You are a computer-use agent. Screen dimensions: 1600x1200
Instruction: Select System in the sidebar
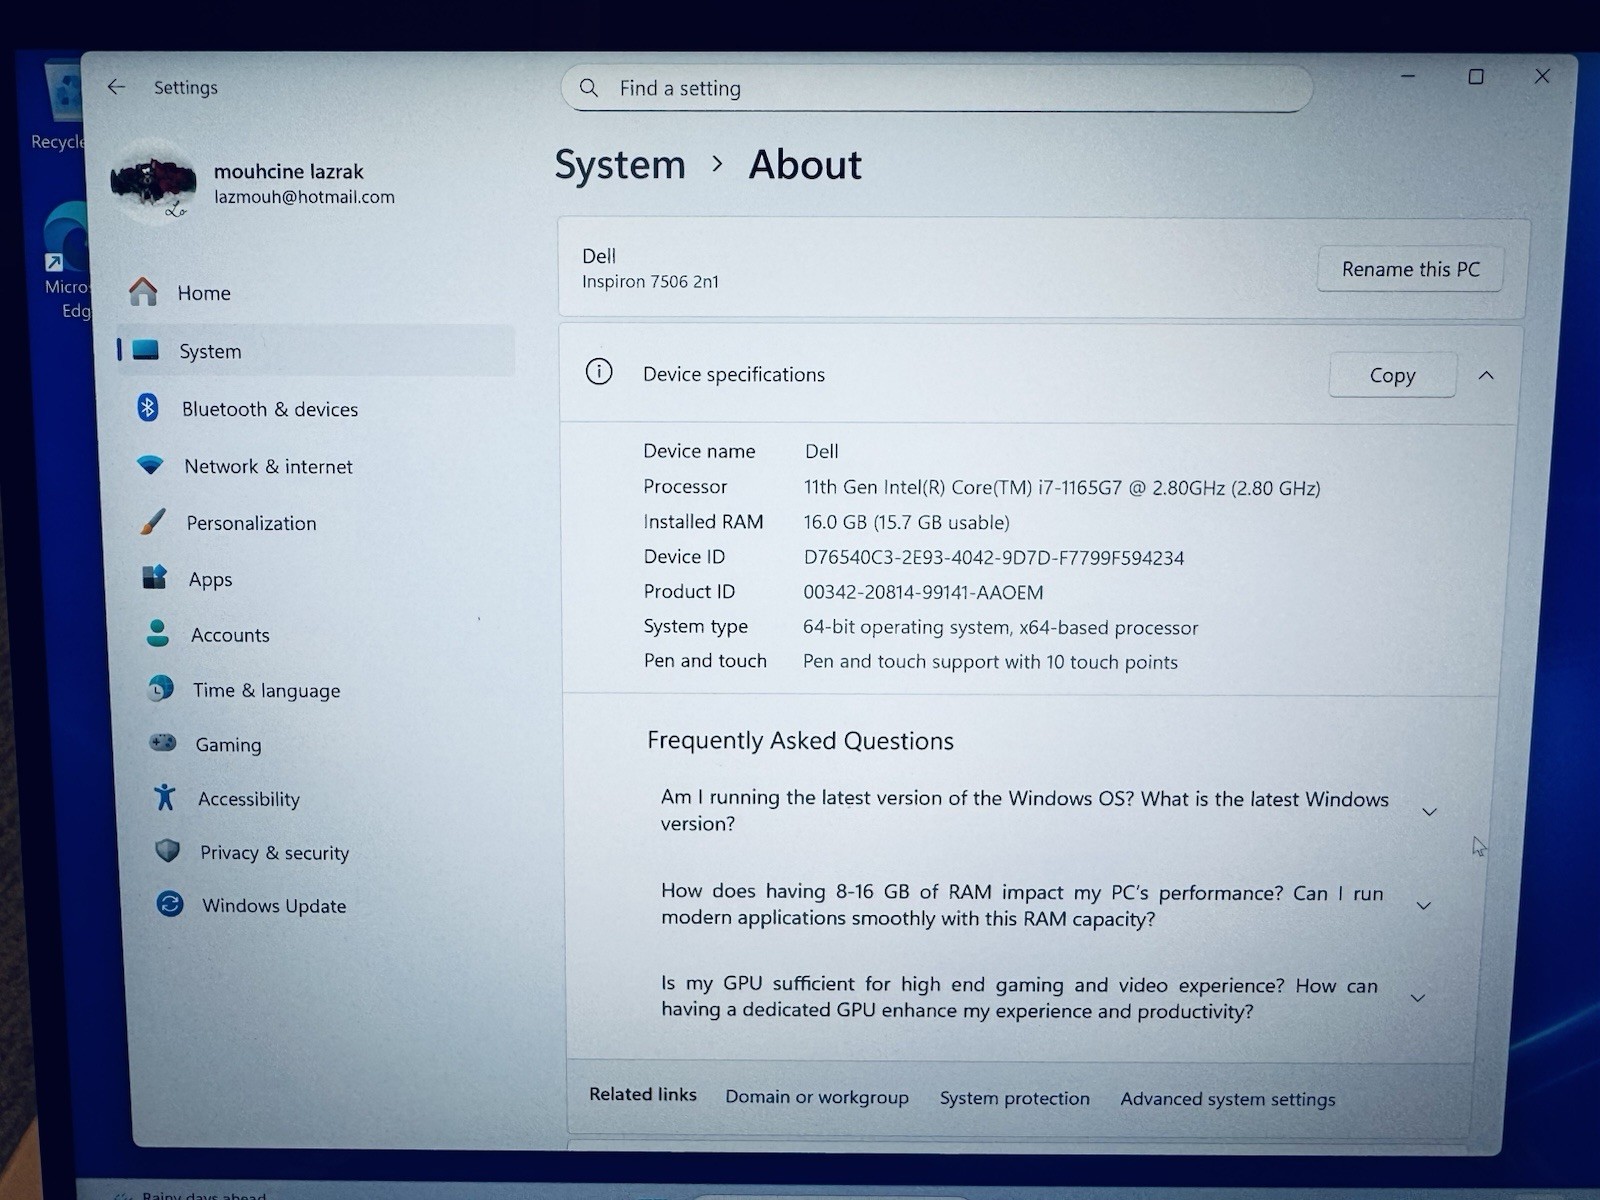click(315, 351)
